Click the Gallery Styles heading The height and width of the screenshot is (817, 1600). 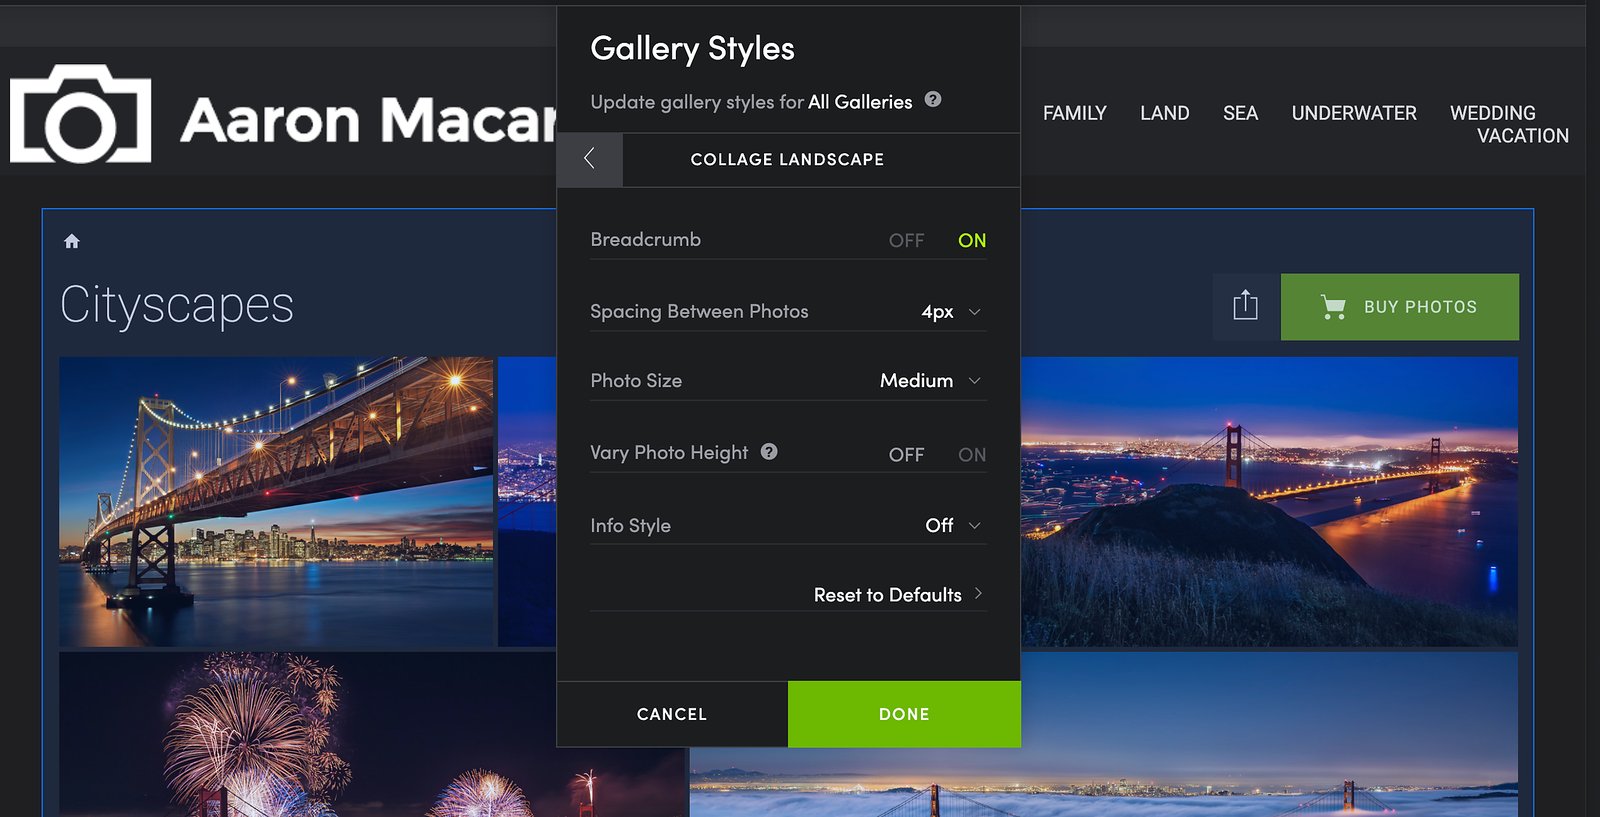[x=692, y=49]
